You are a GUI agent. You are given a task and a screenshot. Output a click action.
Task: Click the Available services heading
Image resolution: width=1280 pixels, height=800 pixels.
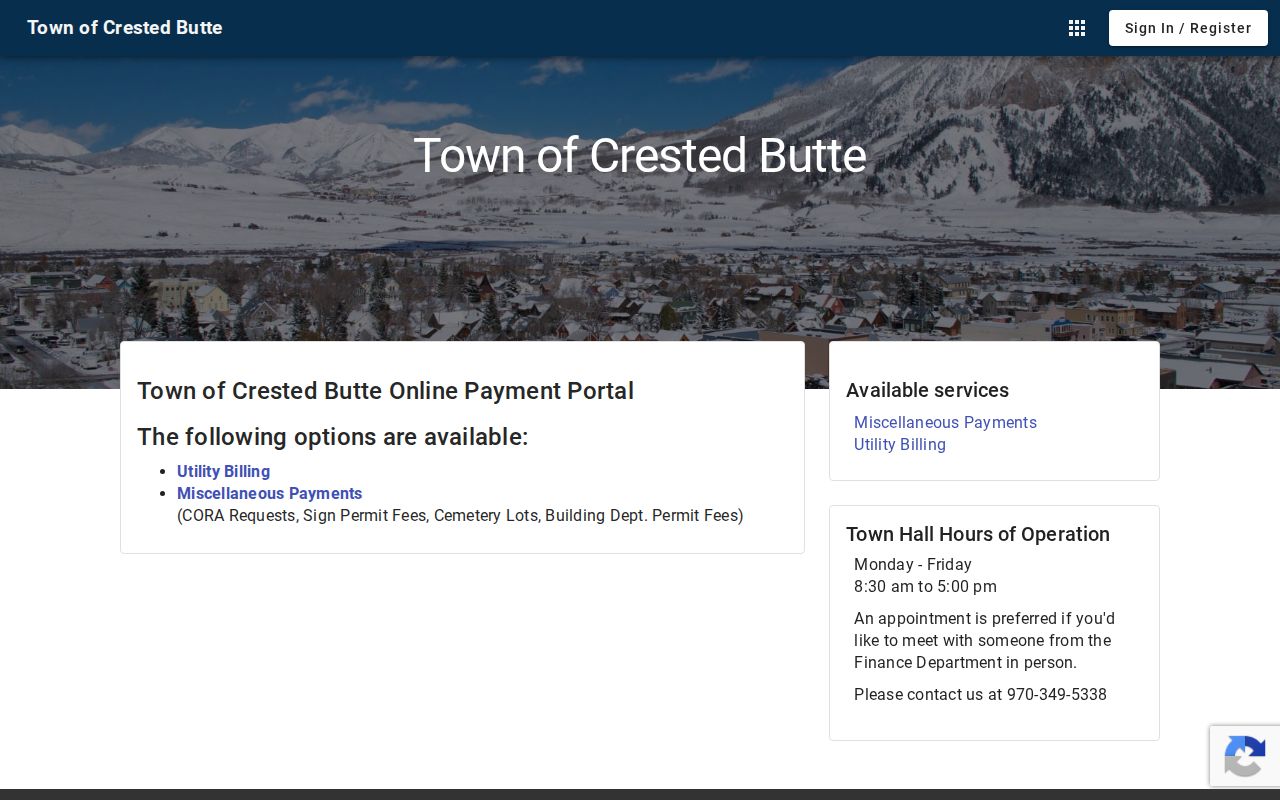coord(927,390)
